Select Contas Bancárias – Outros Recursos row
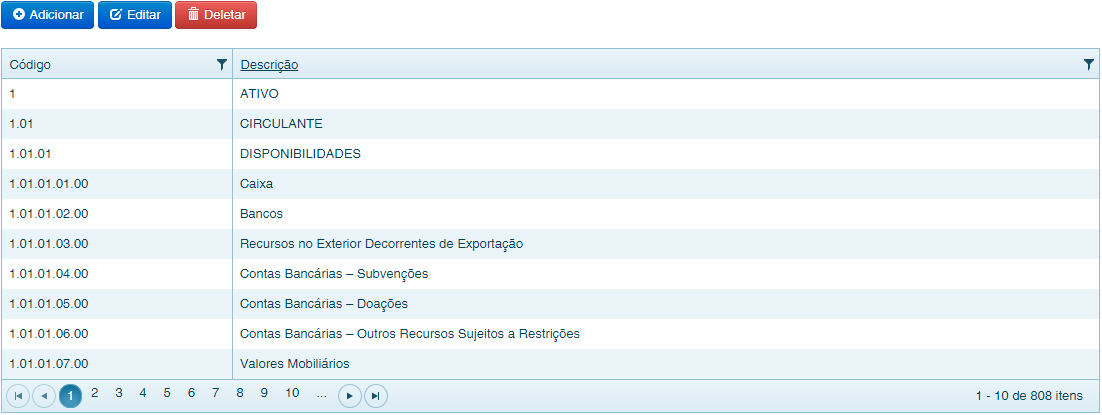This screenshot has width=1102, height=415. (x=550, y=334)
